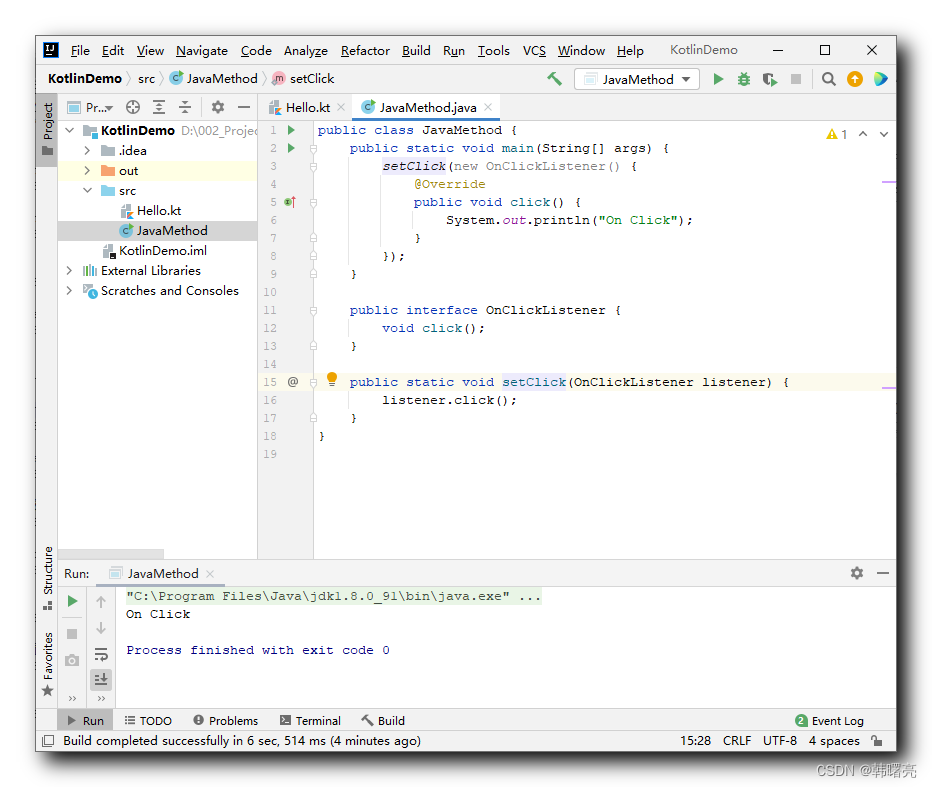Toggle the Structure tool window
This screenshot has width=932, height=787.
coord(48,578)
